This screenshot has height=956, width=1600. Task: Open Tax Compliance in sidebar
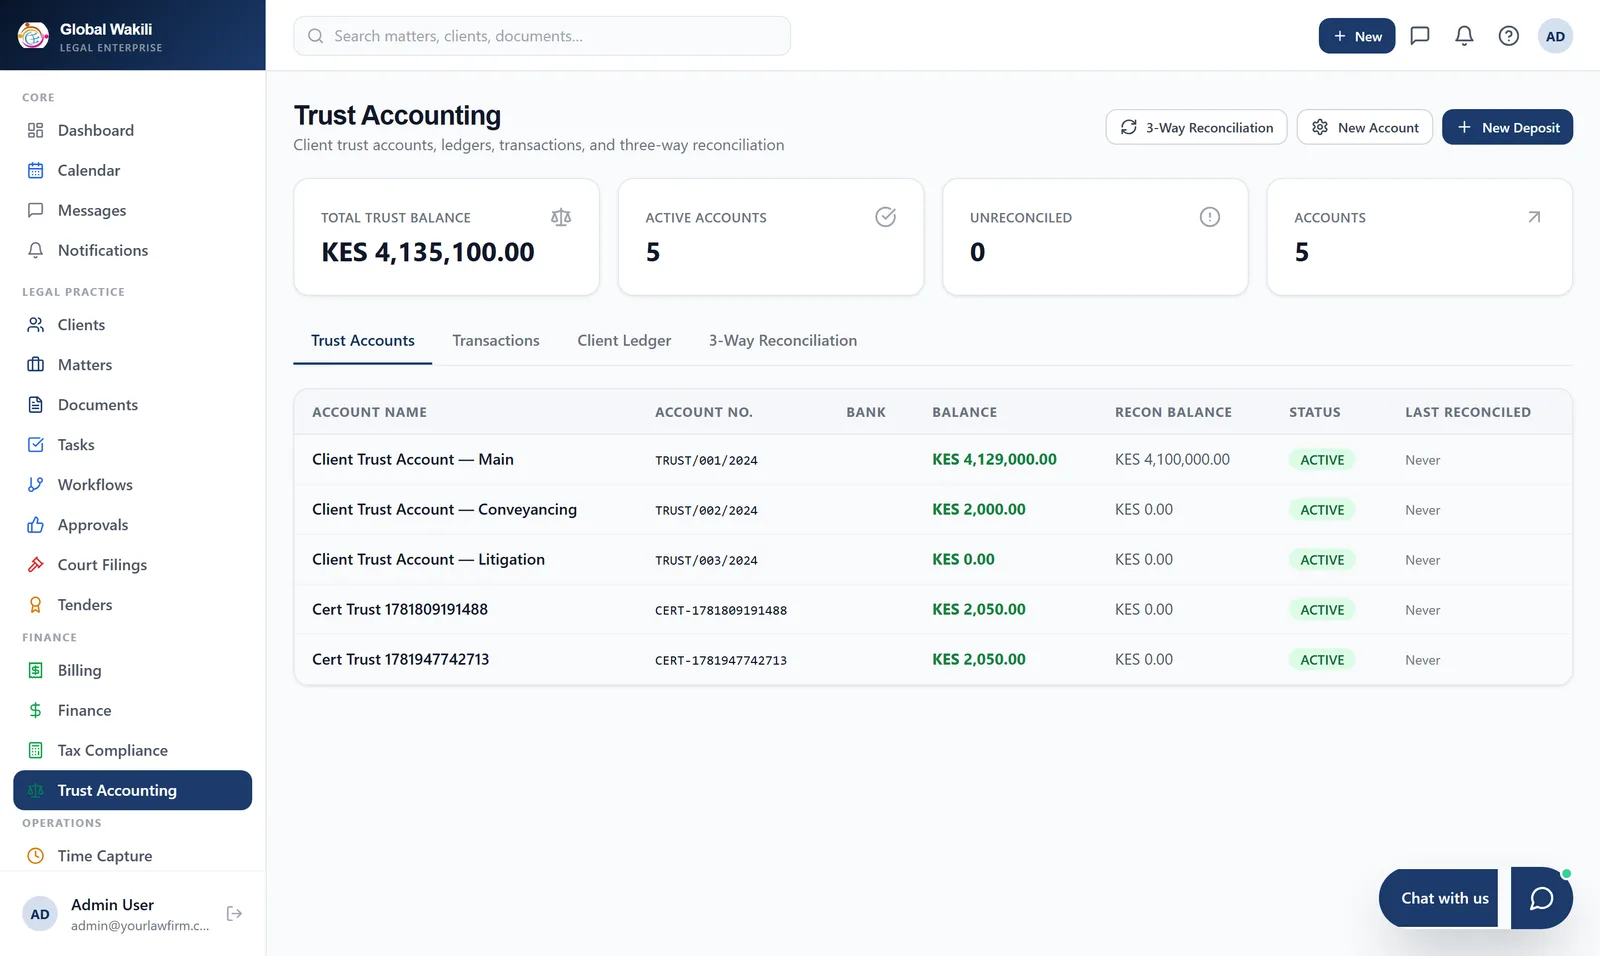(x=132, y=750)
